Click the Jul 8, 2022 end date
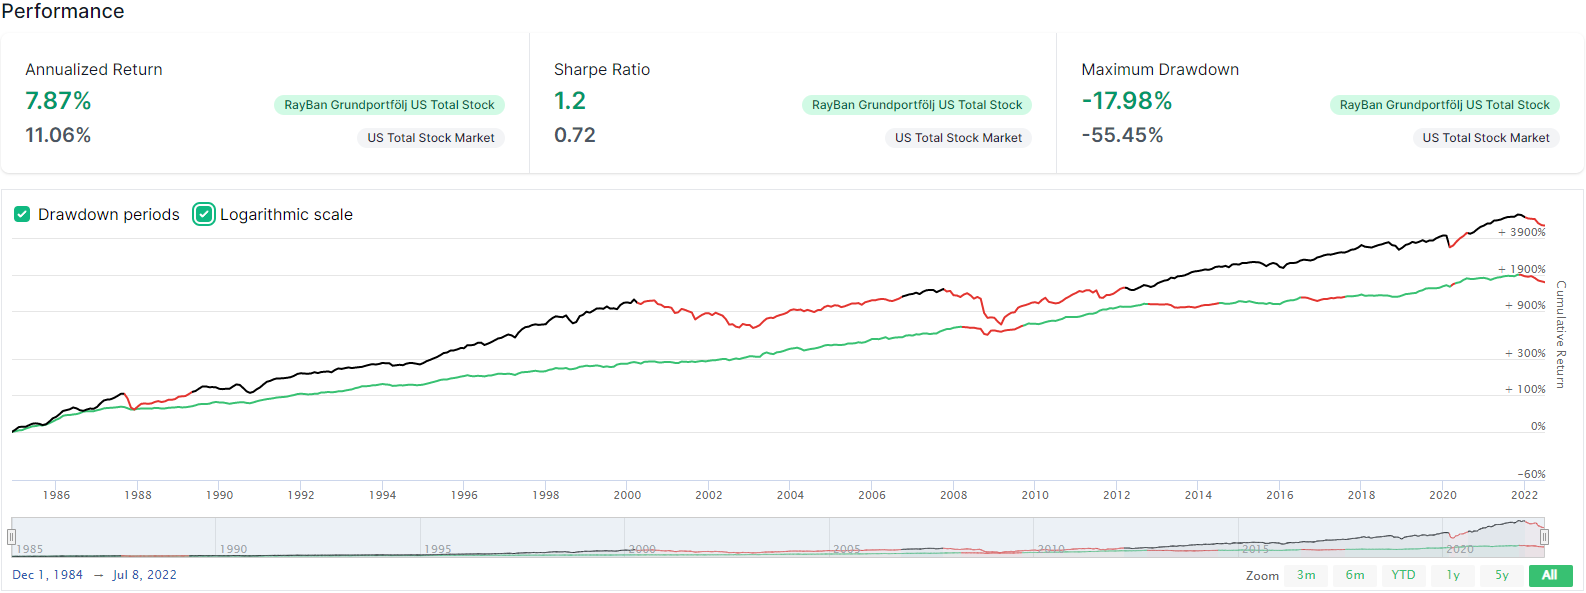The width and height of the screenshot is (1586, 593). click(x=144, y=575)
